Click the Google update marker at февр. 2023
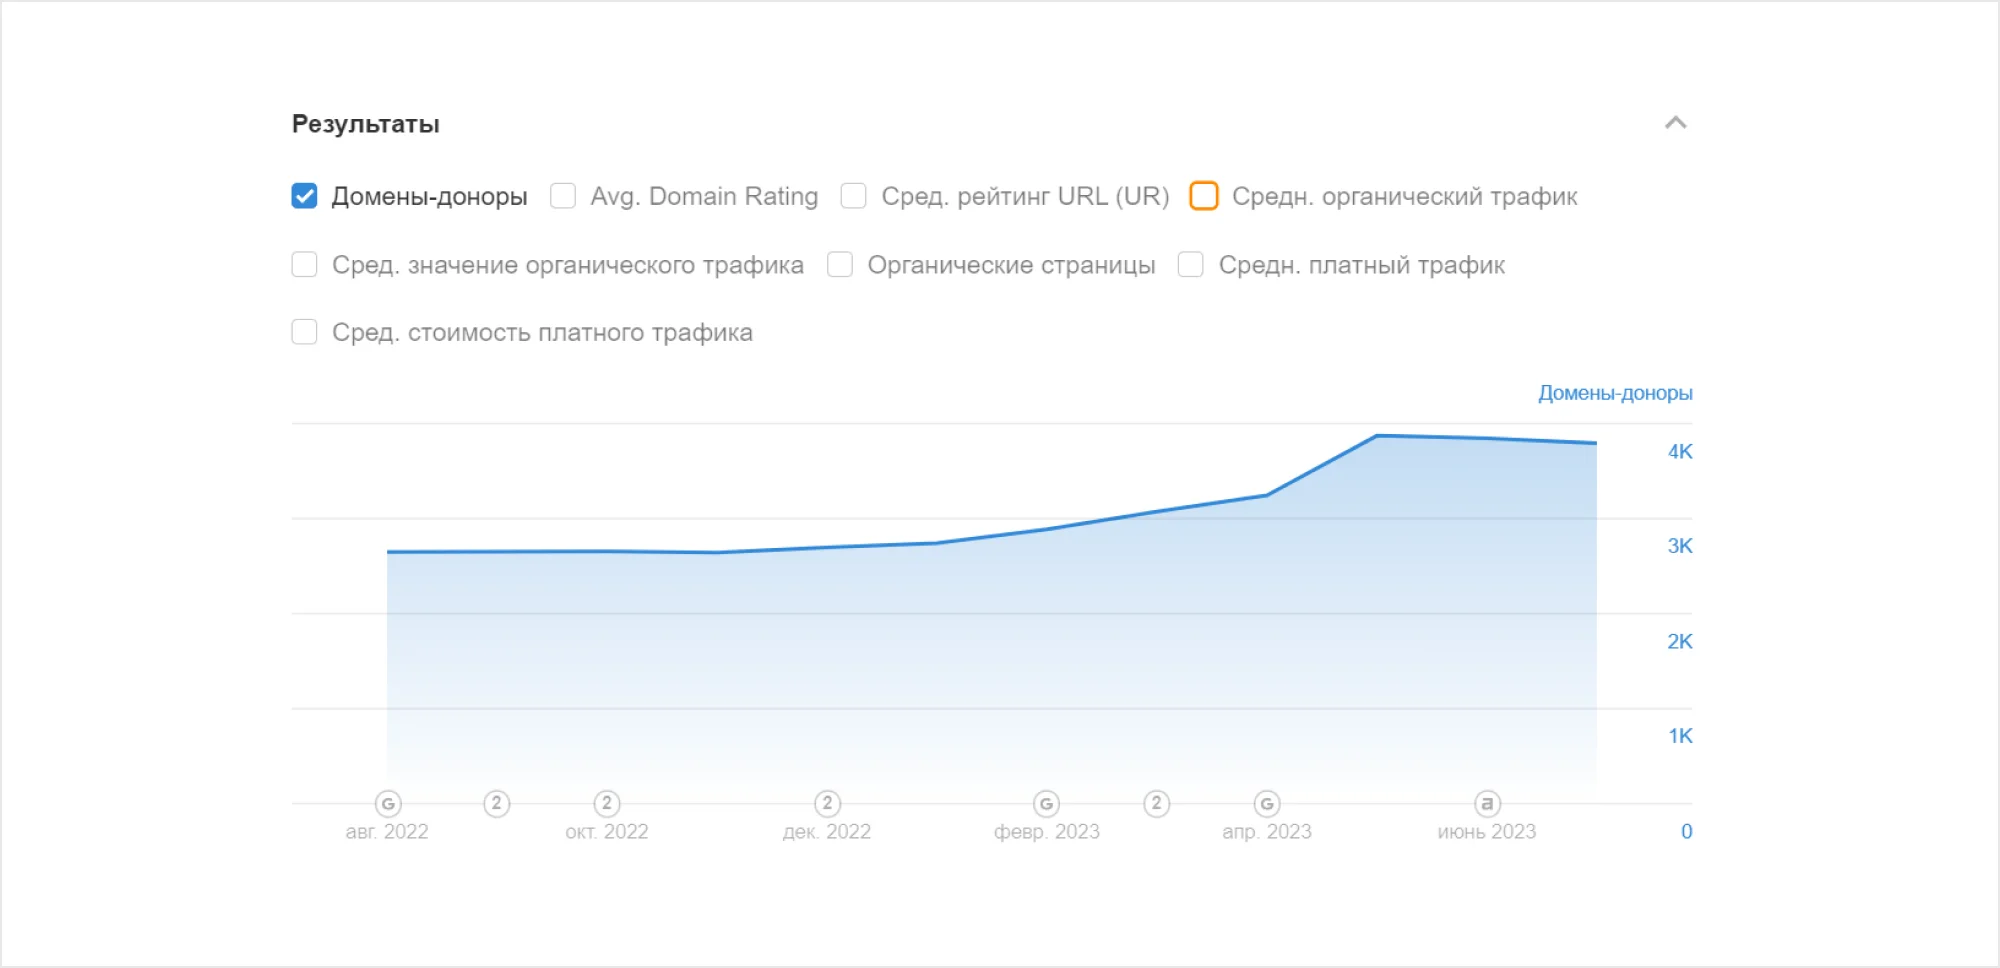 click(1046, 803)
